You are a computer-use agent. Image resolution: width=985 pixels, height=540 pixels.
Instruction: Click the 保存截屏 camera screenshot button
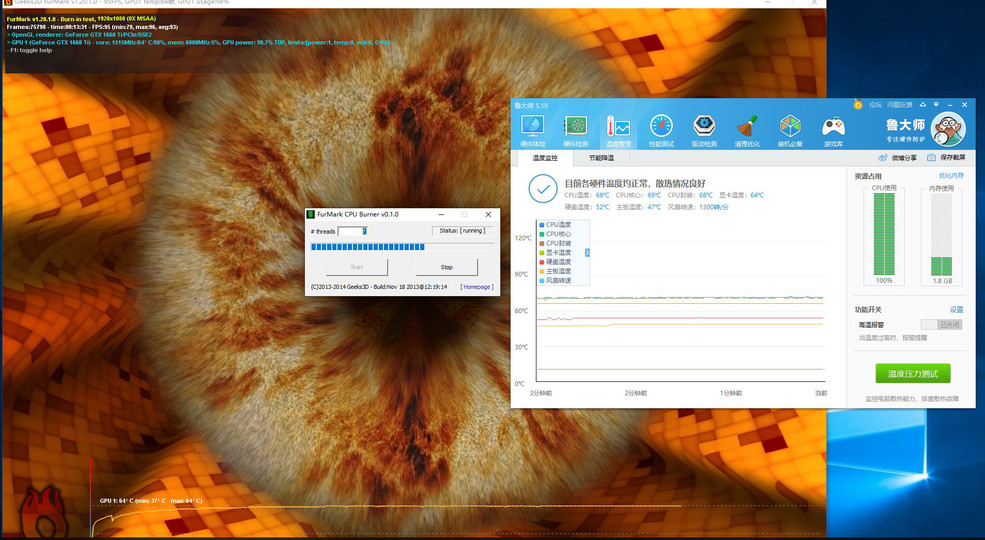(946, 158)
